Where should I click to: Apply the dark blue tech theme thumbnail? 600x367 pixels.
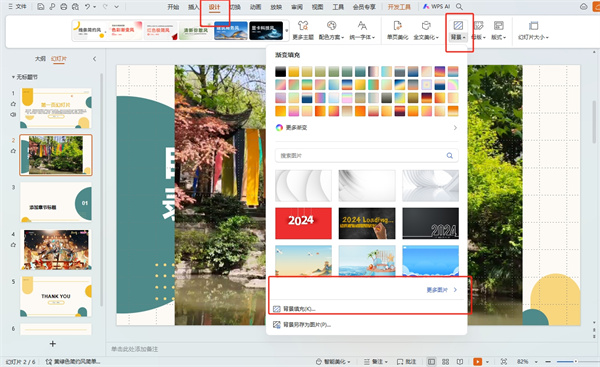[x=266, y=31]
